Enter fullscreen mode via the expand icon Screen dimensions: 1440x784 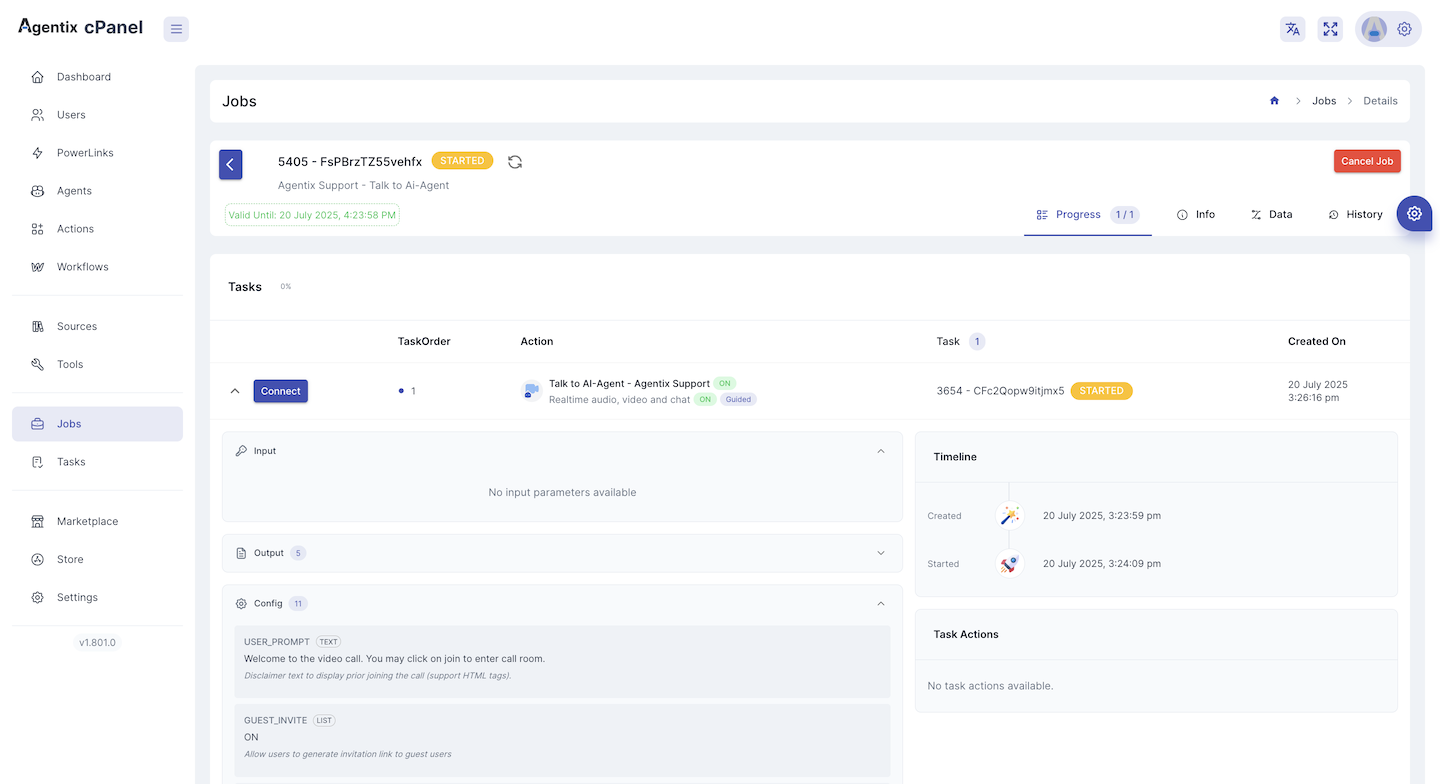[1330, 29]
